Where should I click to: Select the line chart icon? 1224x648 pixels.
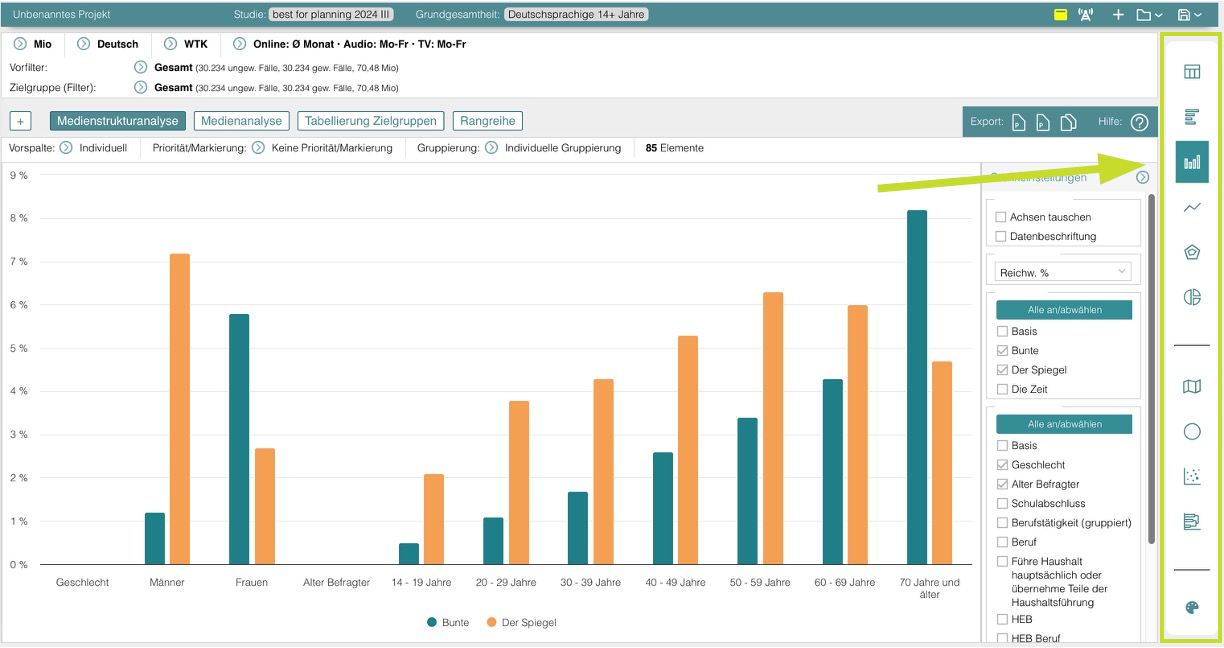1192,208
